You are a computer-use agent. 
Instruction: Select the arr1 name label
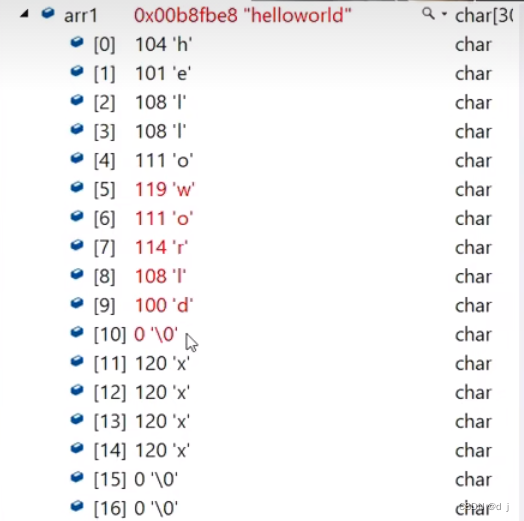pyautogui.click(x=81, y=16)
